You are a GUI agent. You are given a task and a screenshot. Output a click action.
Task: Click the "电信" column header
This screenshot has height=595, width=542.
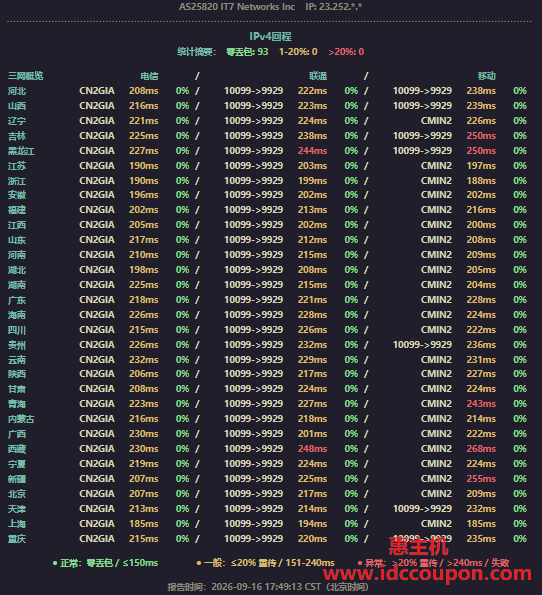pos(149,76)
